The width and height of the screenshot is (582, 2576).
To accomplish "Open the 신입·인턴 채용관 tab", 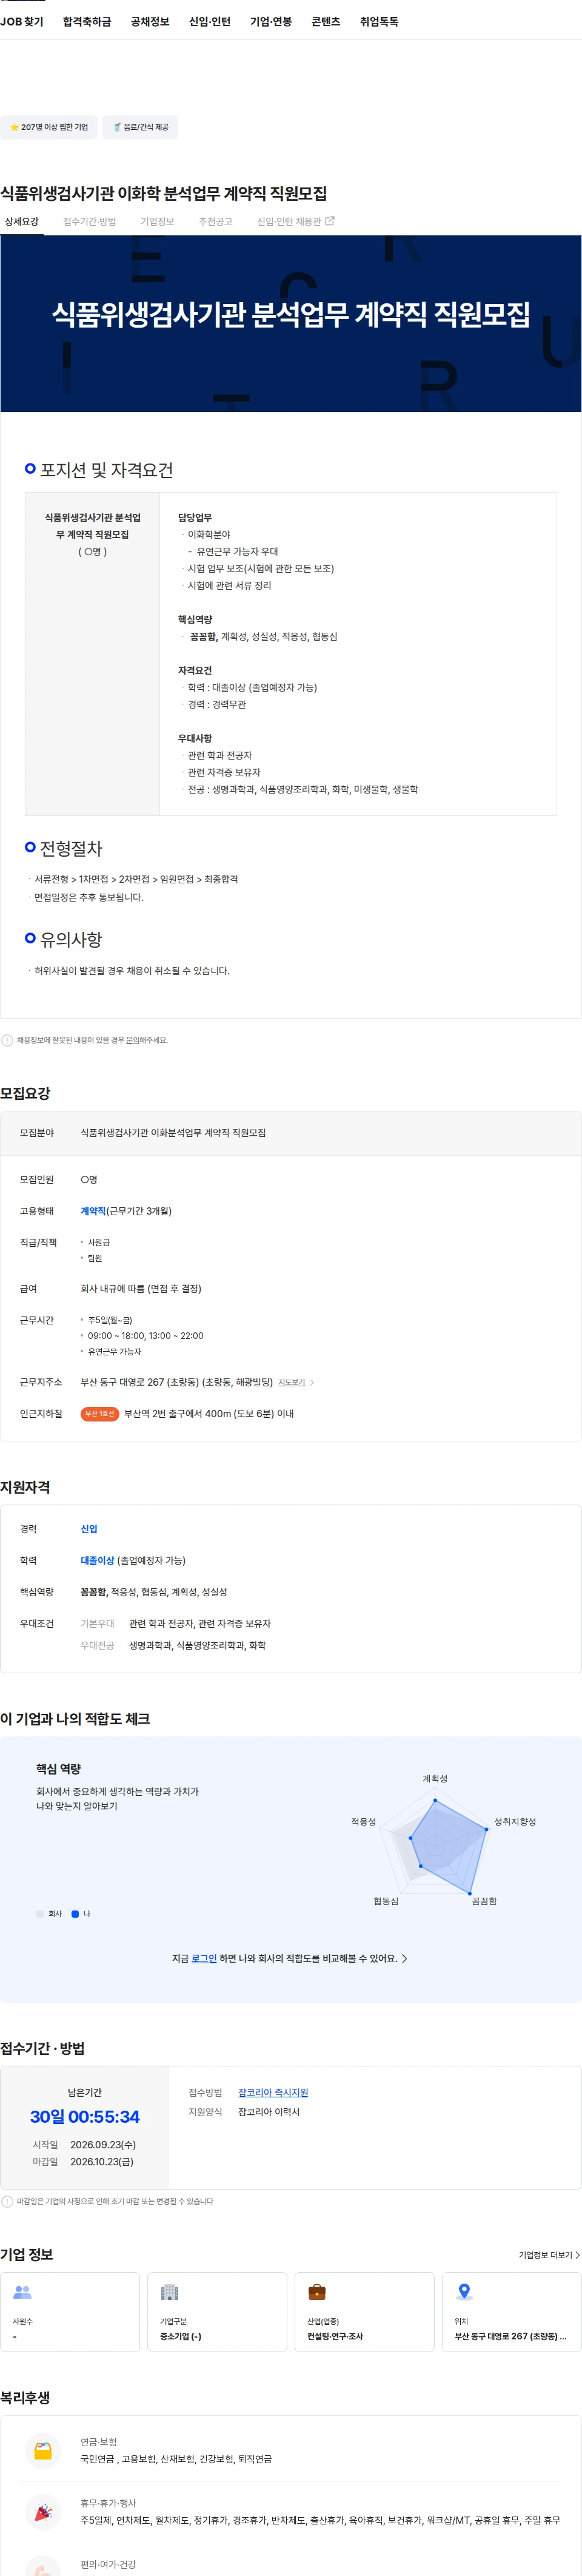I will [295, 221].
